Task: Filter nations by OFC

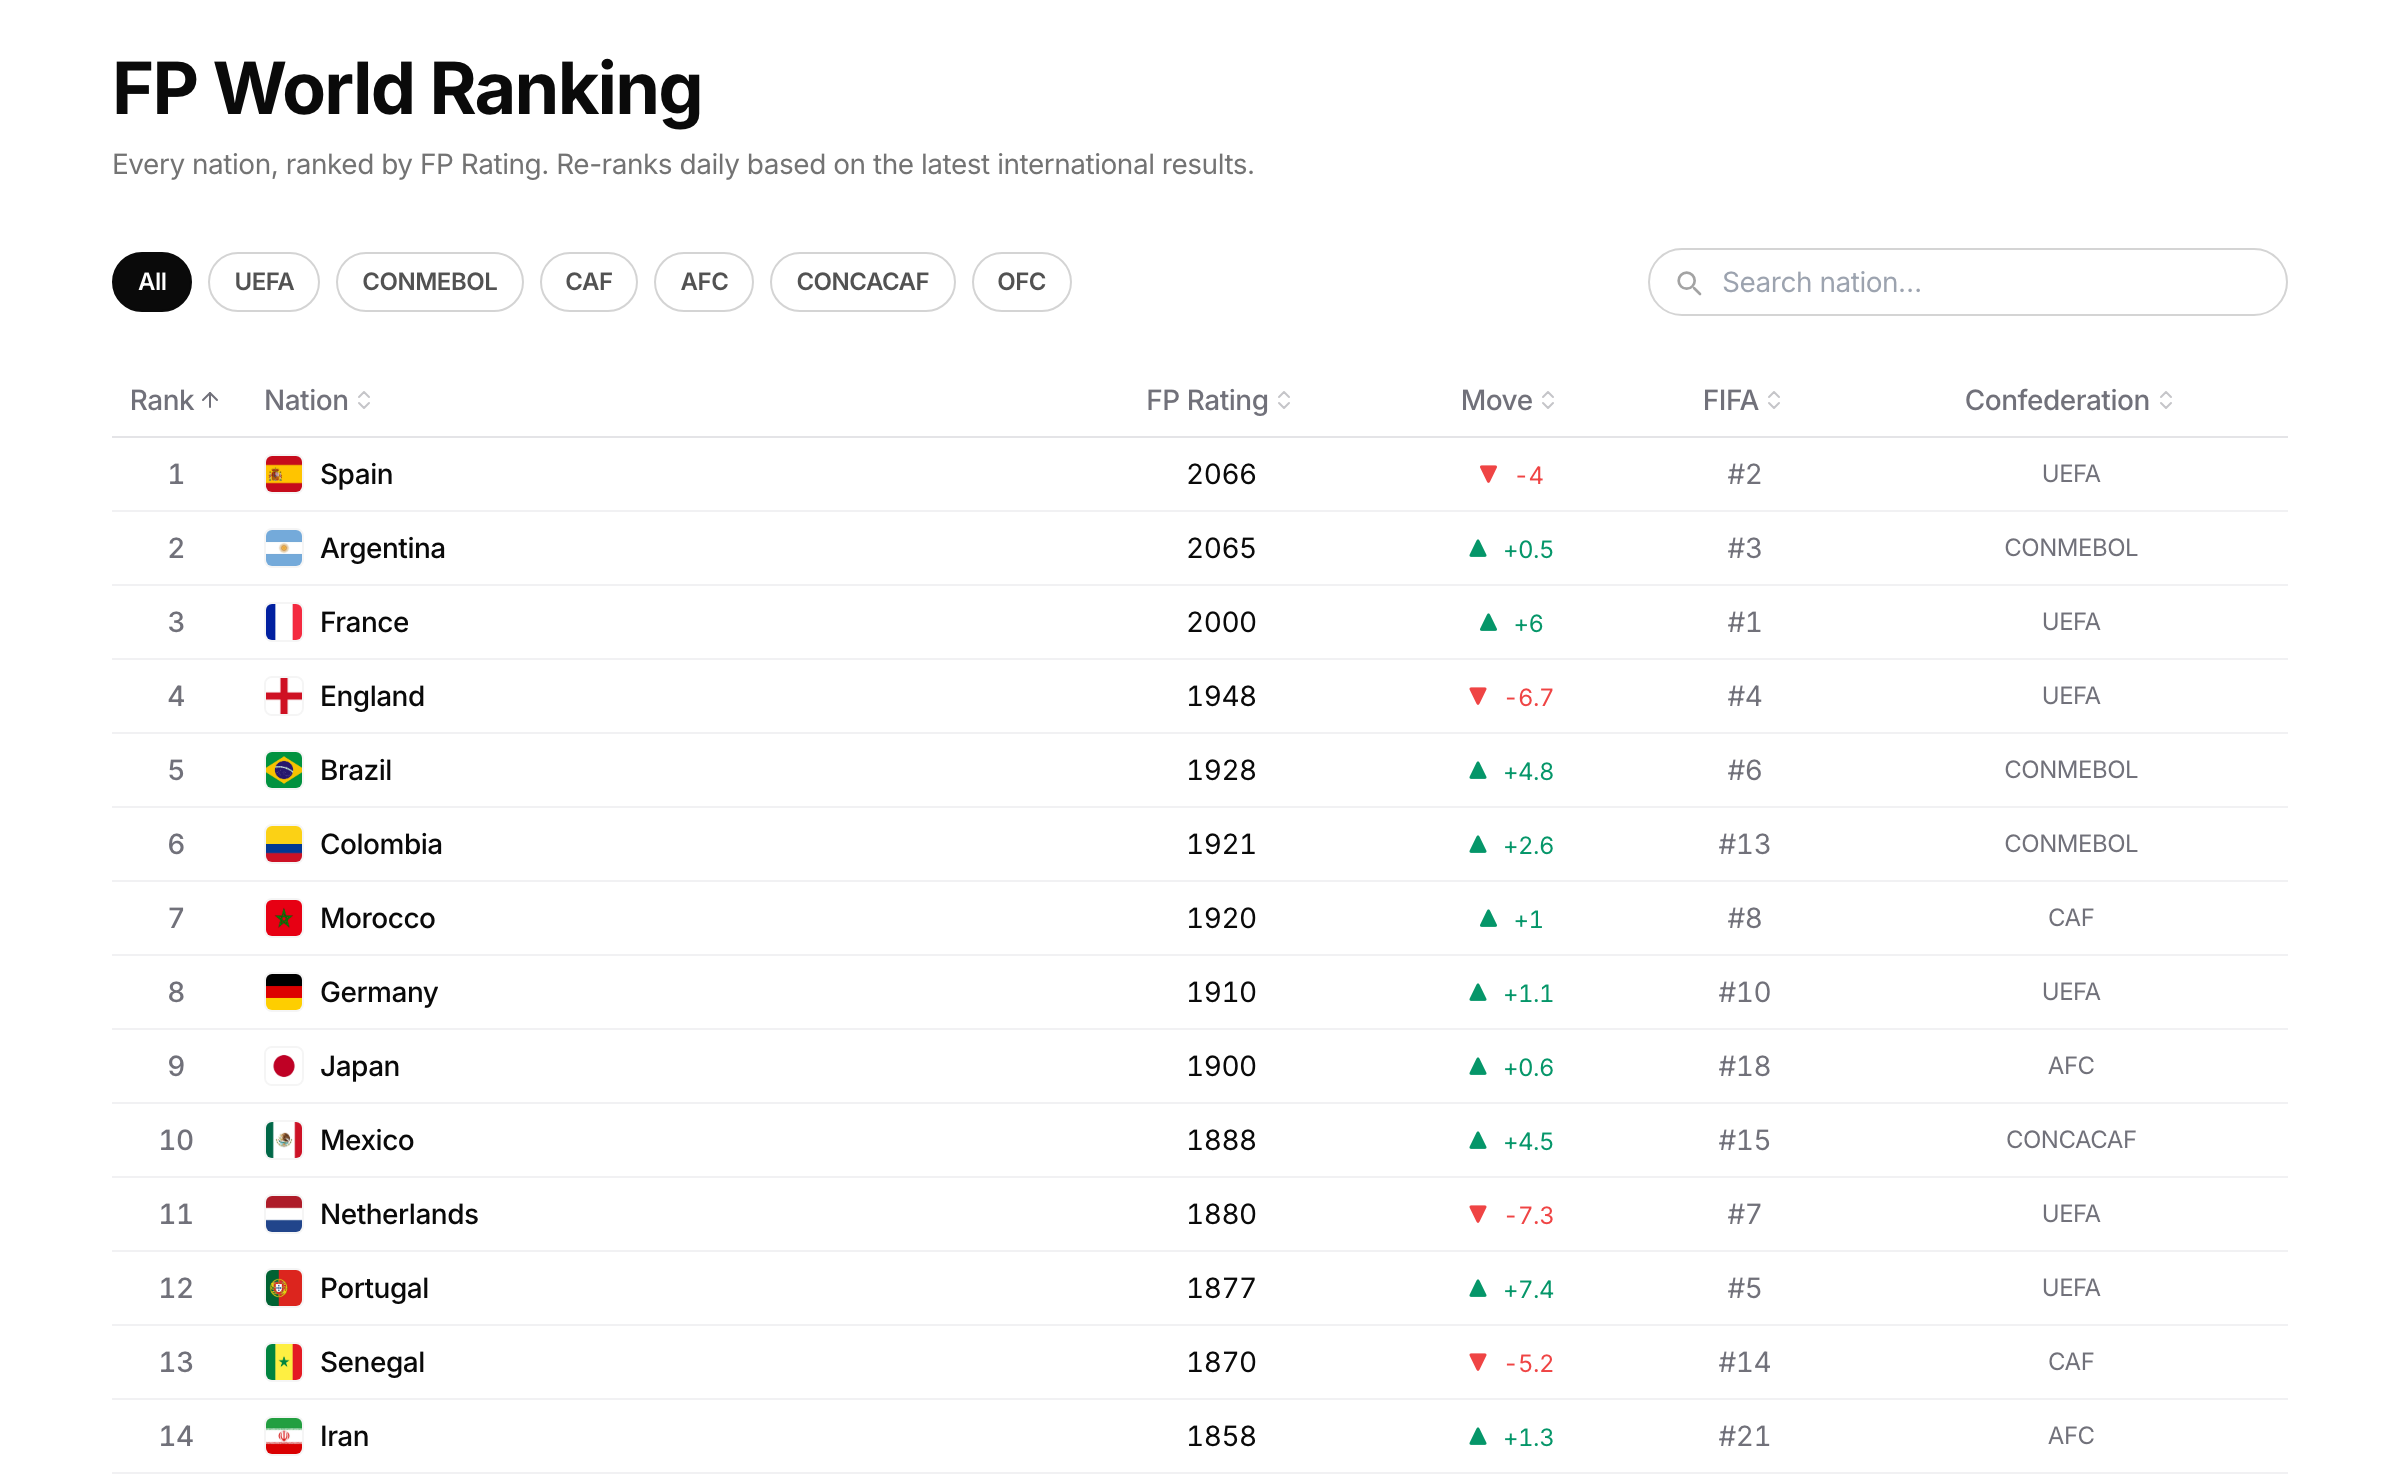Action: pyautogui.click(x=1022, y=282)
